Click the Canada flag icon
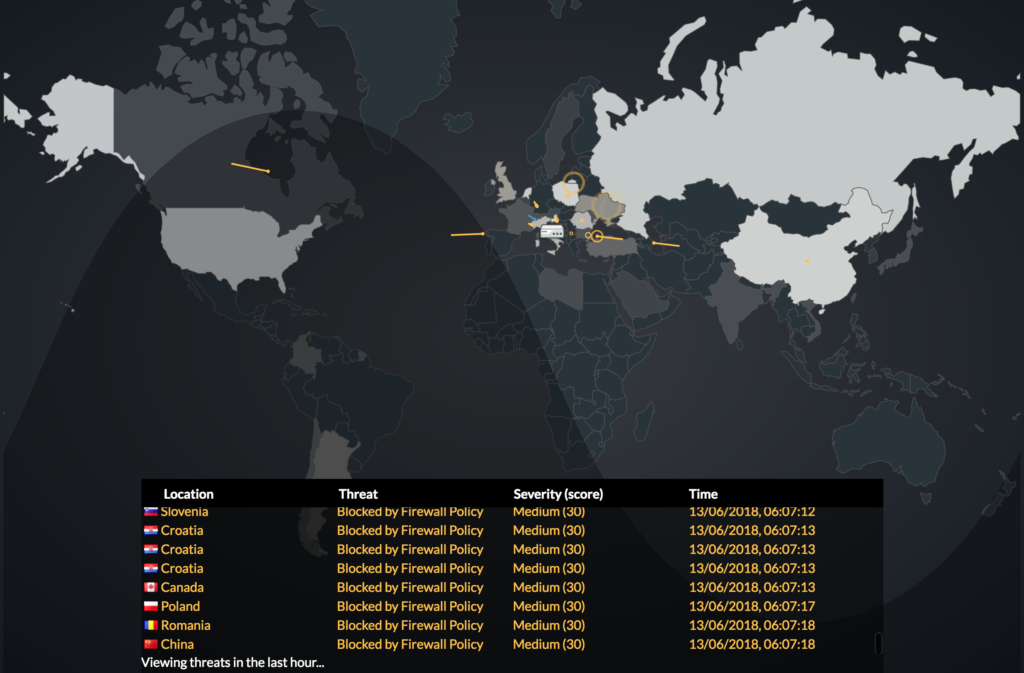The image size is (1024, 673). (151, 587)
